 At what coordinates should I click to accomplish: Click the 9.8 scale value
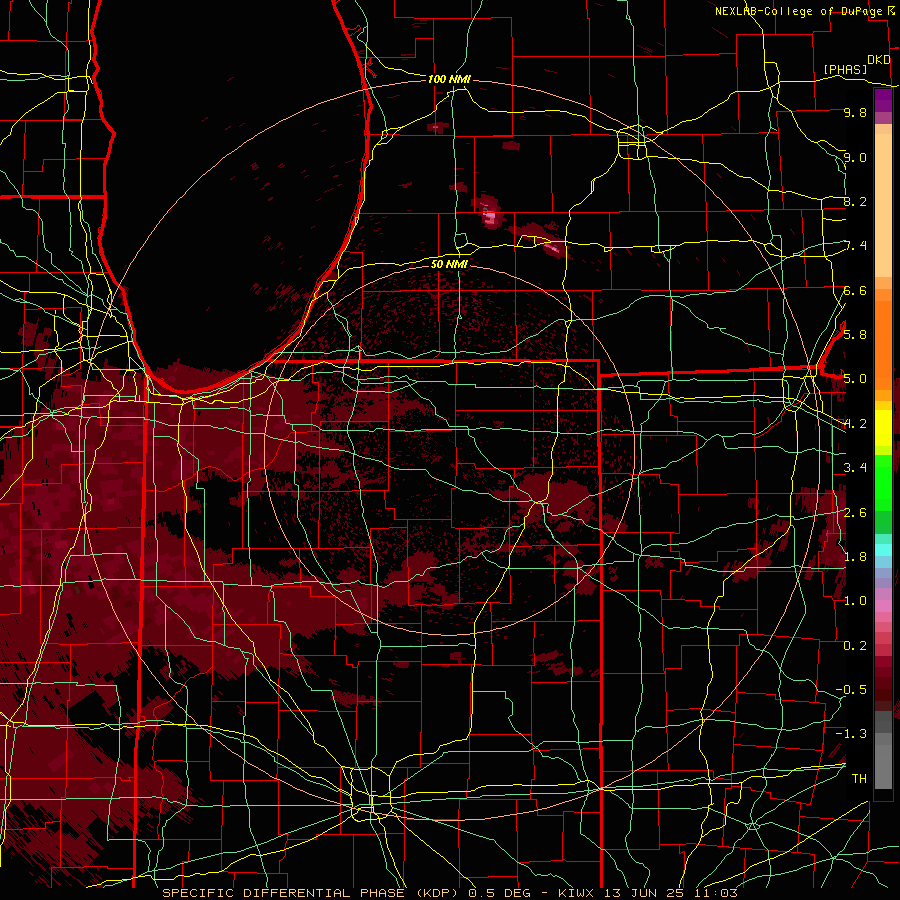(855, 112)
